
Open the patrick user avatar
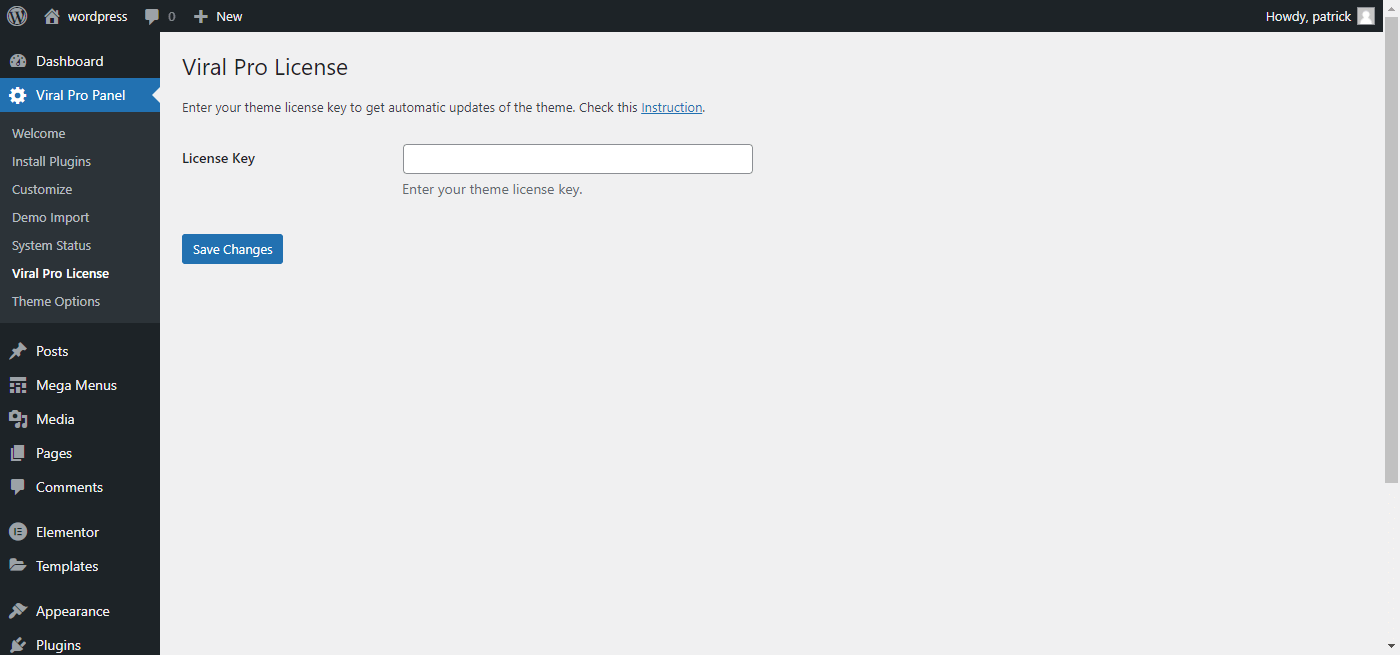pos(1366,16)
